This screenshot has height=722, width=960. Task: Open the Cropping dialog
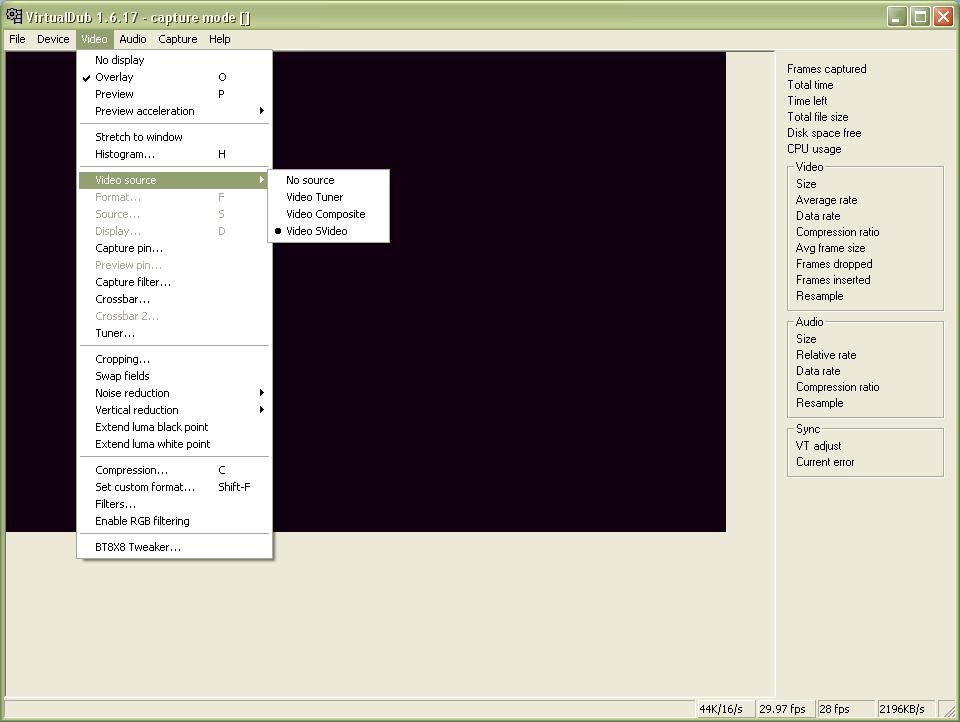point(174,359)
